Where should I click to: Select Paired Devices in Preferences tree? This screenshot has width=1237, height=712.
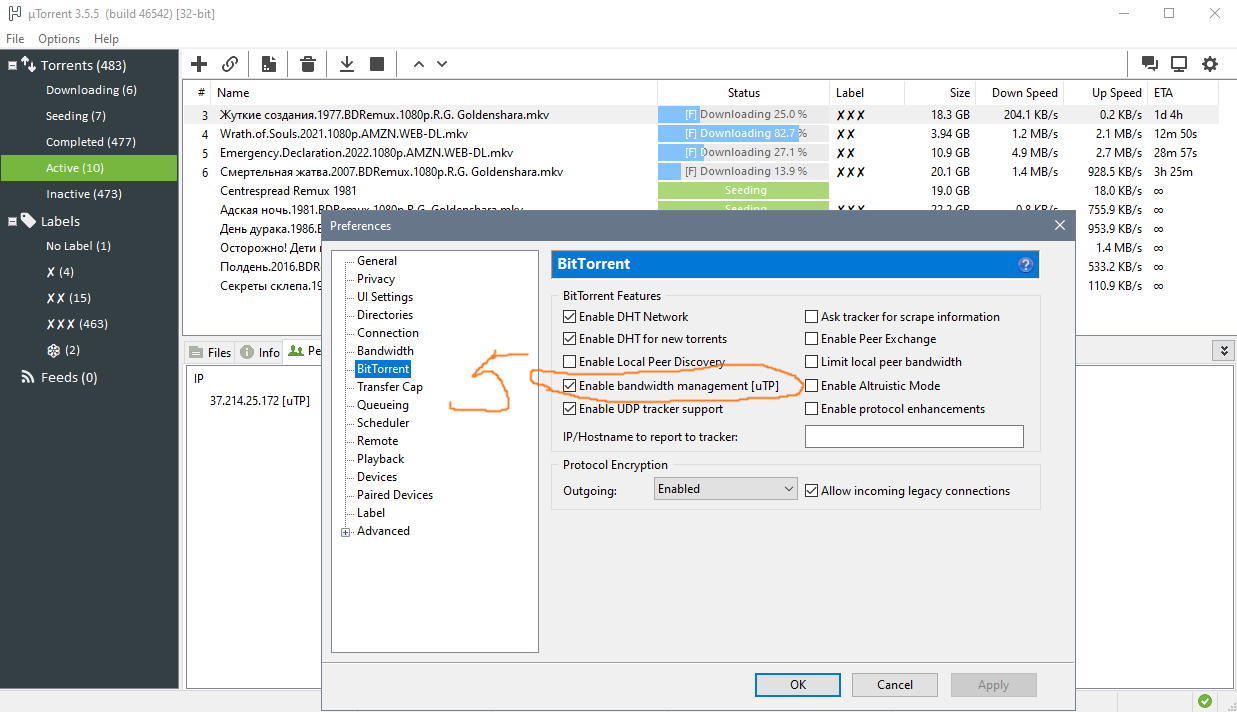click(x=395, y=495)
